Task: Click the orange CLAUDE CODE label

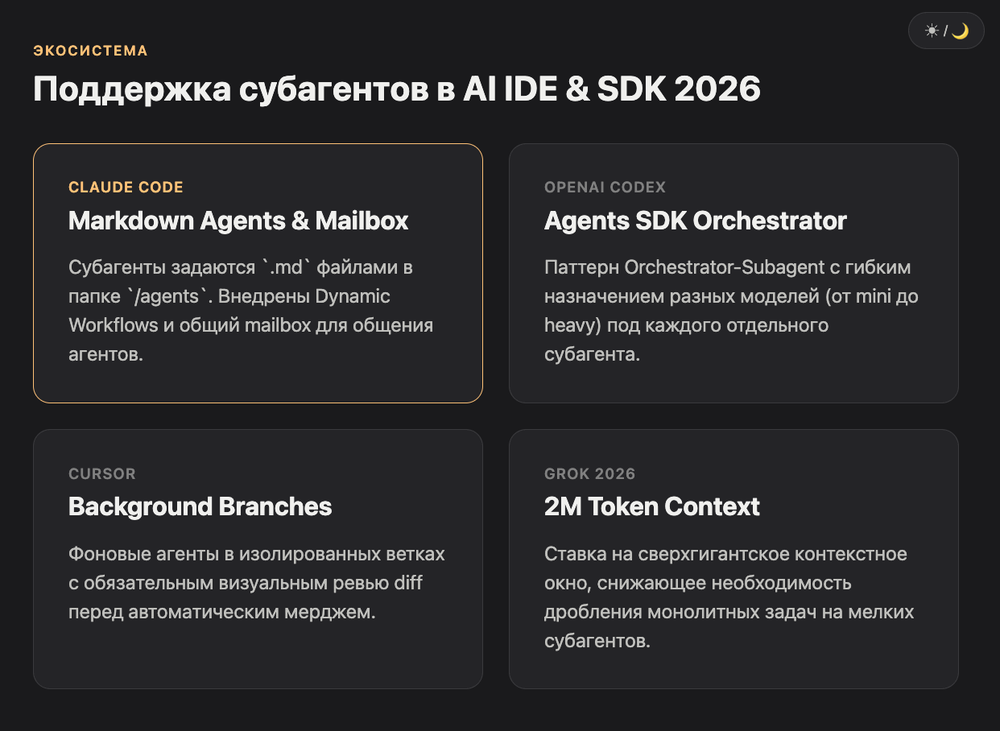Action: 126,187
